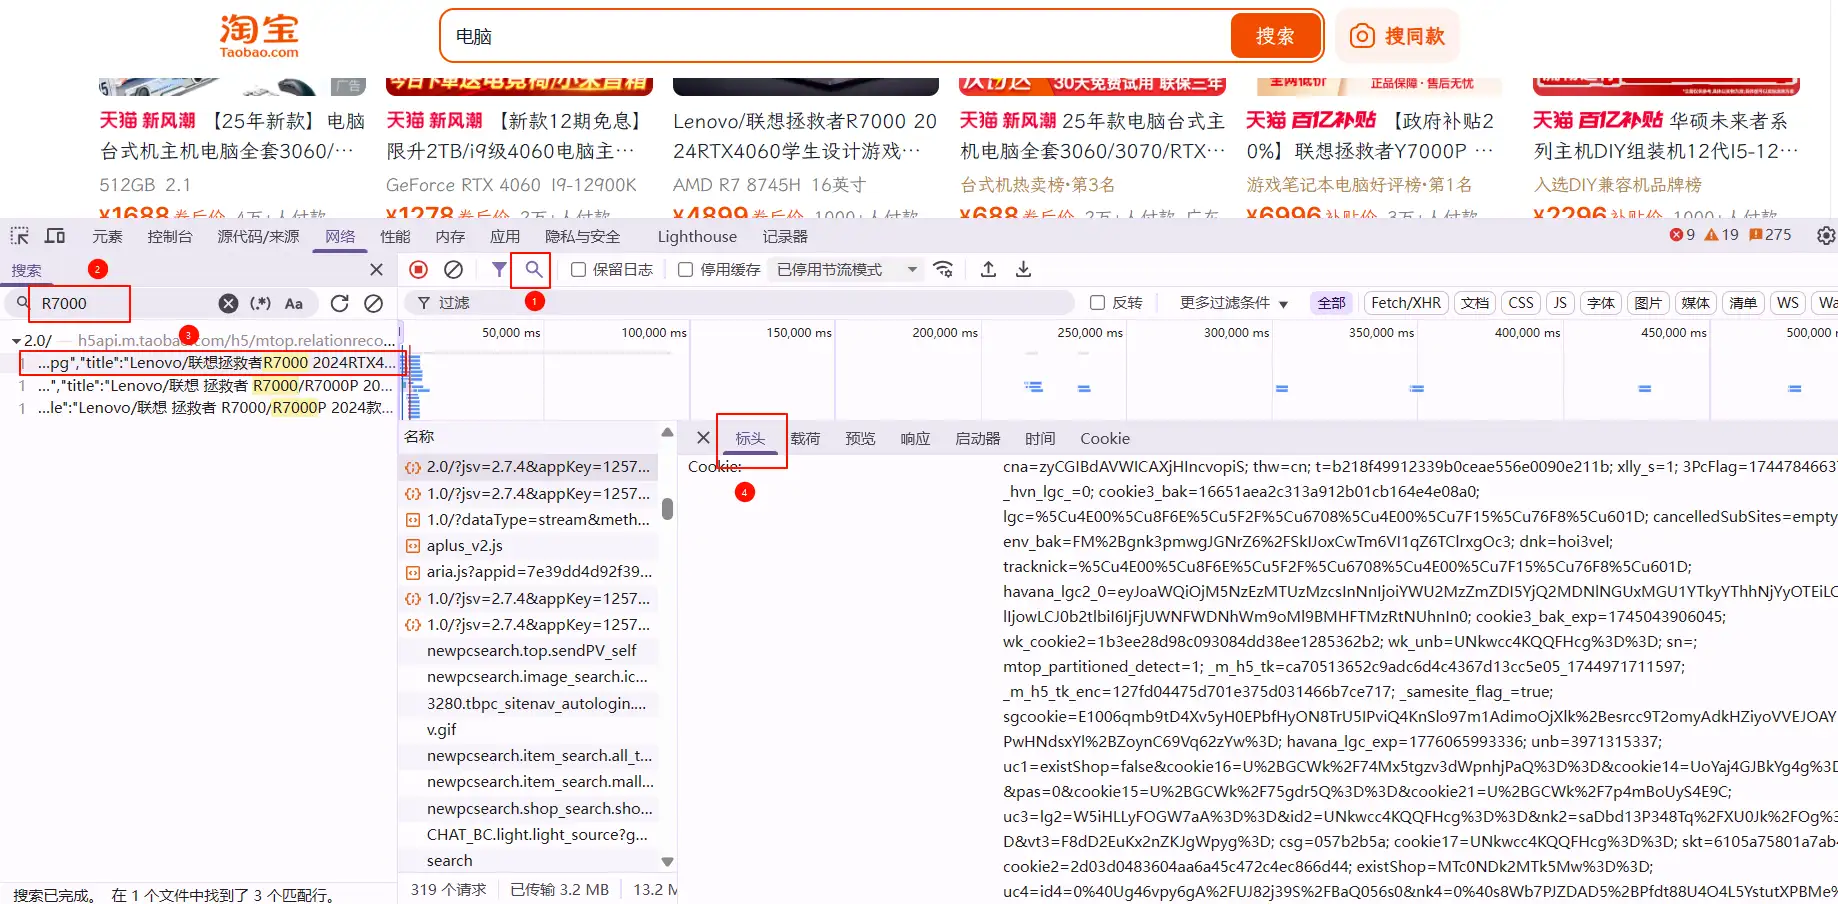The image size is (1838, 904).
Task: Toggle the device toolbar icon
Action: [55, 236]
